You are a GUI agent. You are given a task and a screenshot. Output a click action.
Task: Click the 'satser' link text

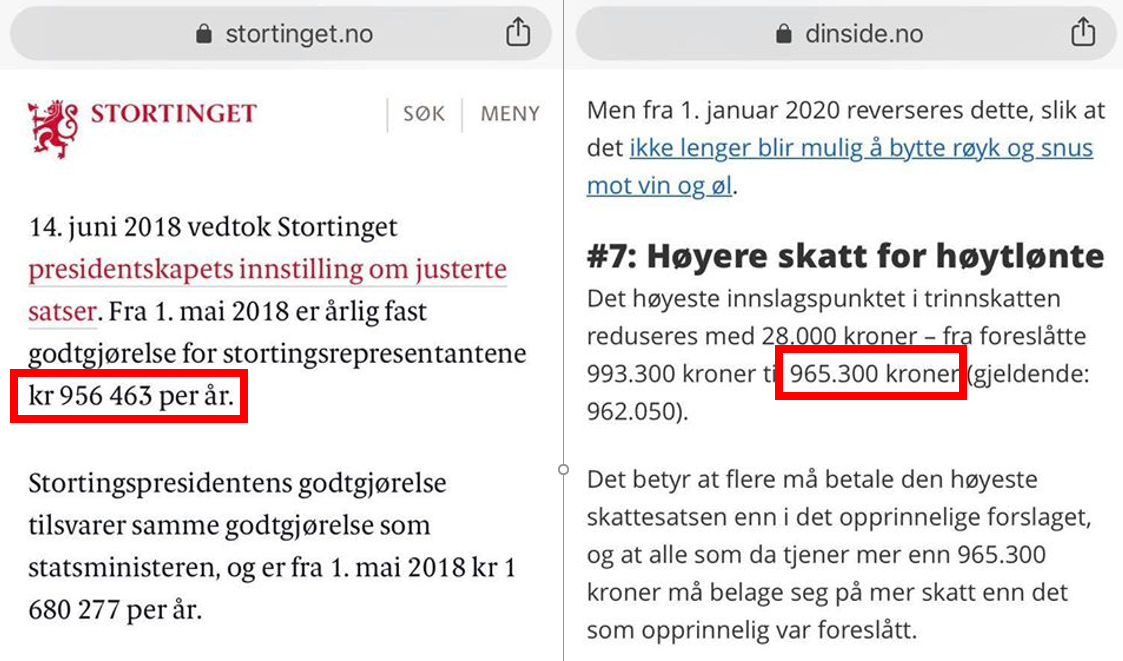click(x=62, y=312)
